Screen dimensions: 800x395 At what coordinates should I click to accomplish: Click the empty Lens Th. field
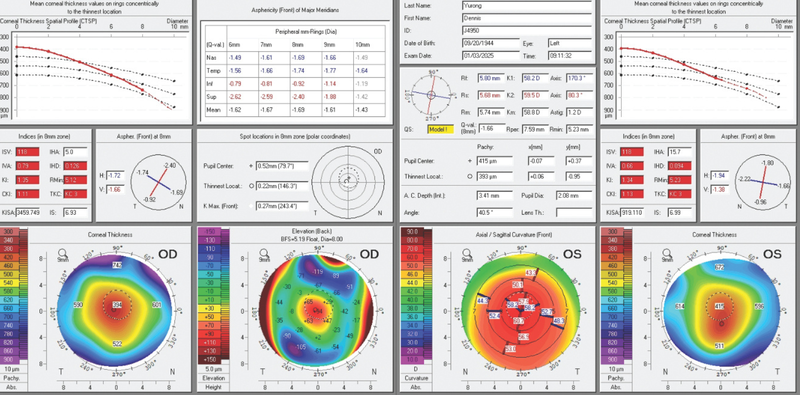click(574, 211)
